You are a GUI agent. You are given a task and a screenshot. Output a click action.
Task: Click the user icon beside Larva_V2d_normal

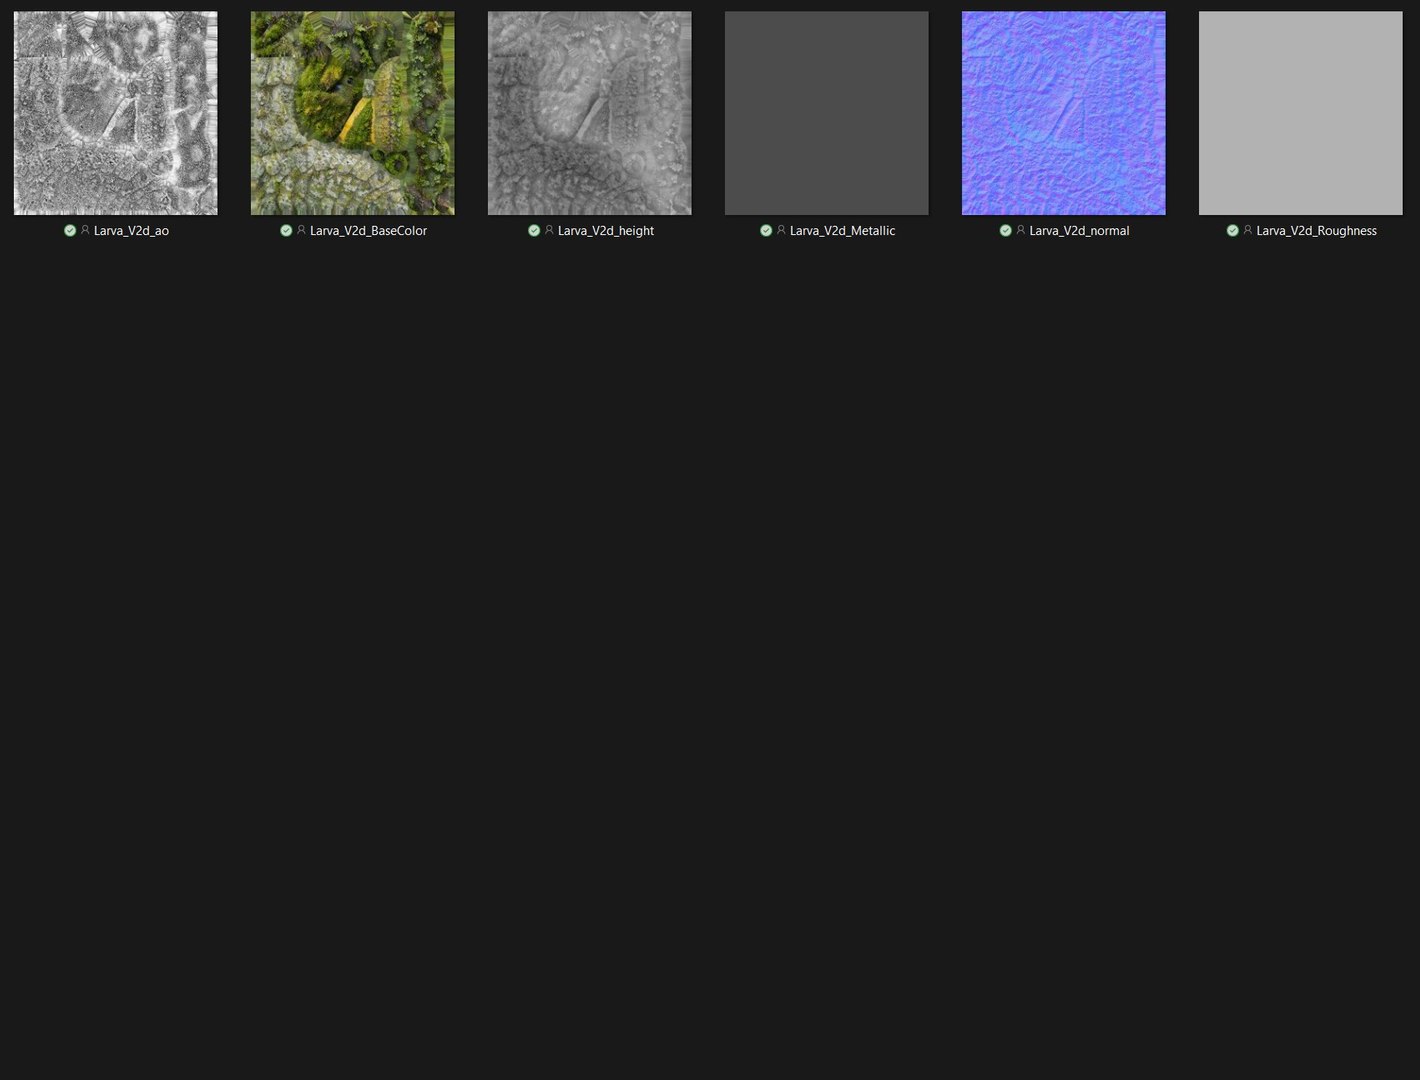[1021, 230]
